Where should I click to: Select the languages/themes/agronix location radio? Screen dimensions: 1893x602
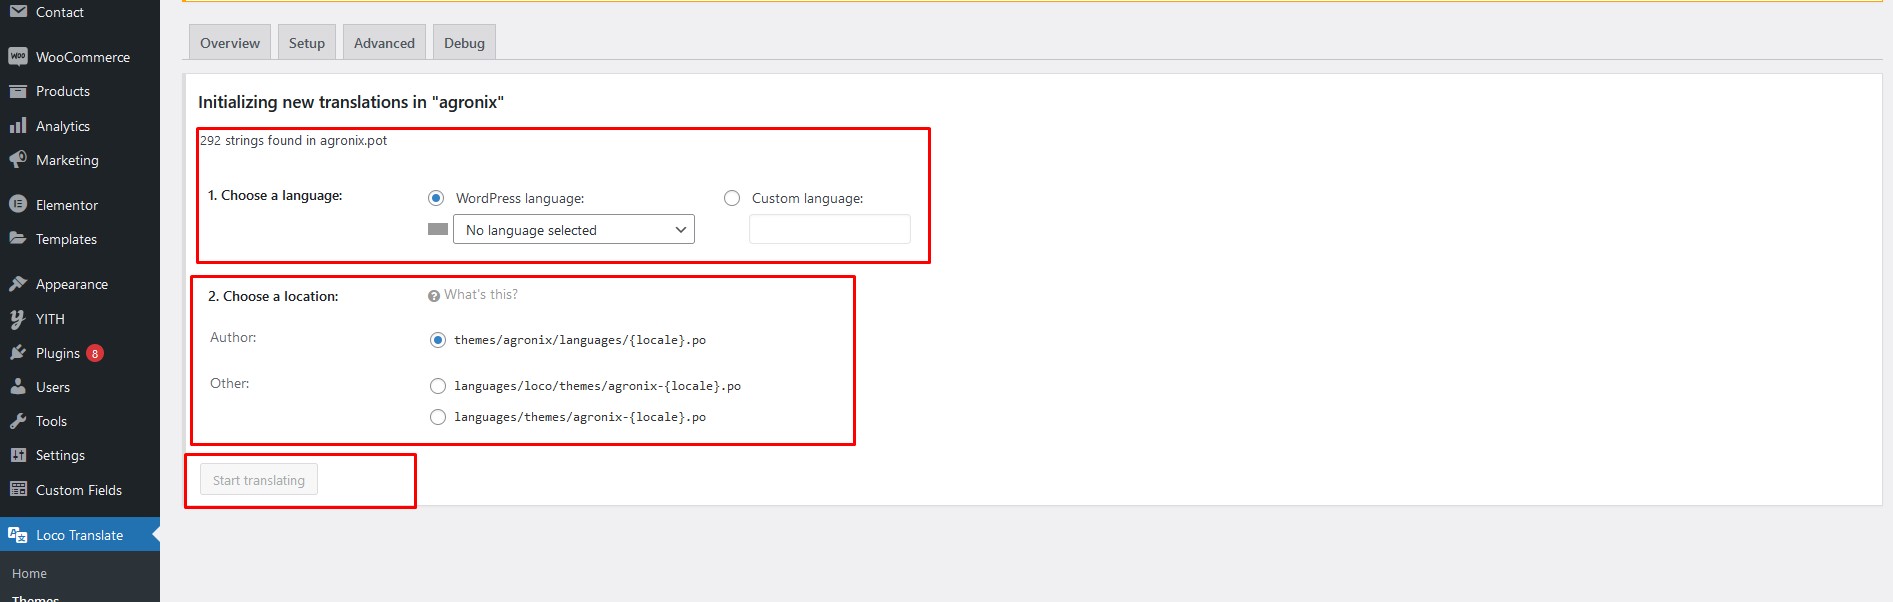coord(438,417)
